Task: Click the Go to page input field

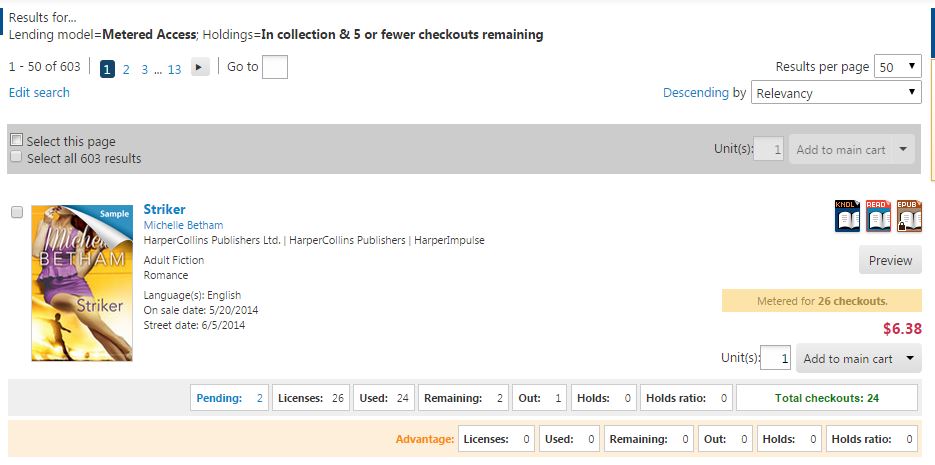Action: tap(275, 67)
